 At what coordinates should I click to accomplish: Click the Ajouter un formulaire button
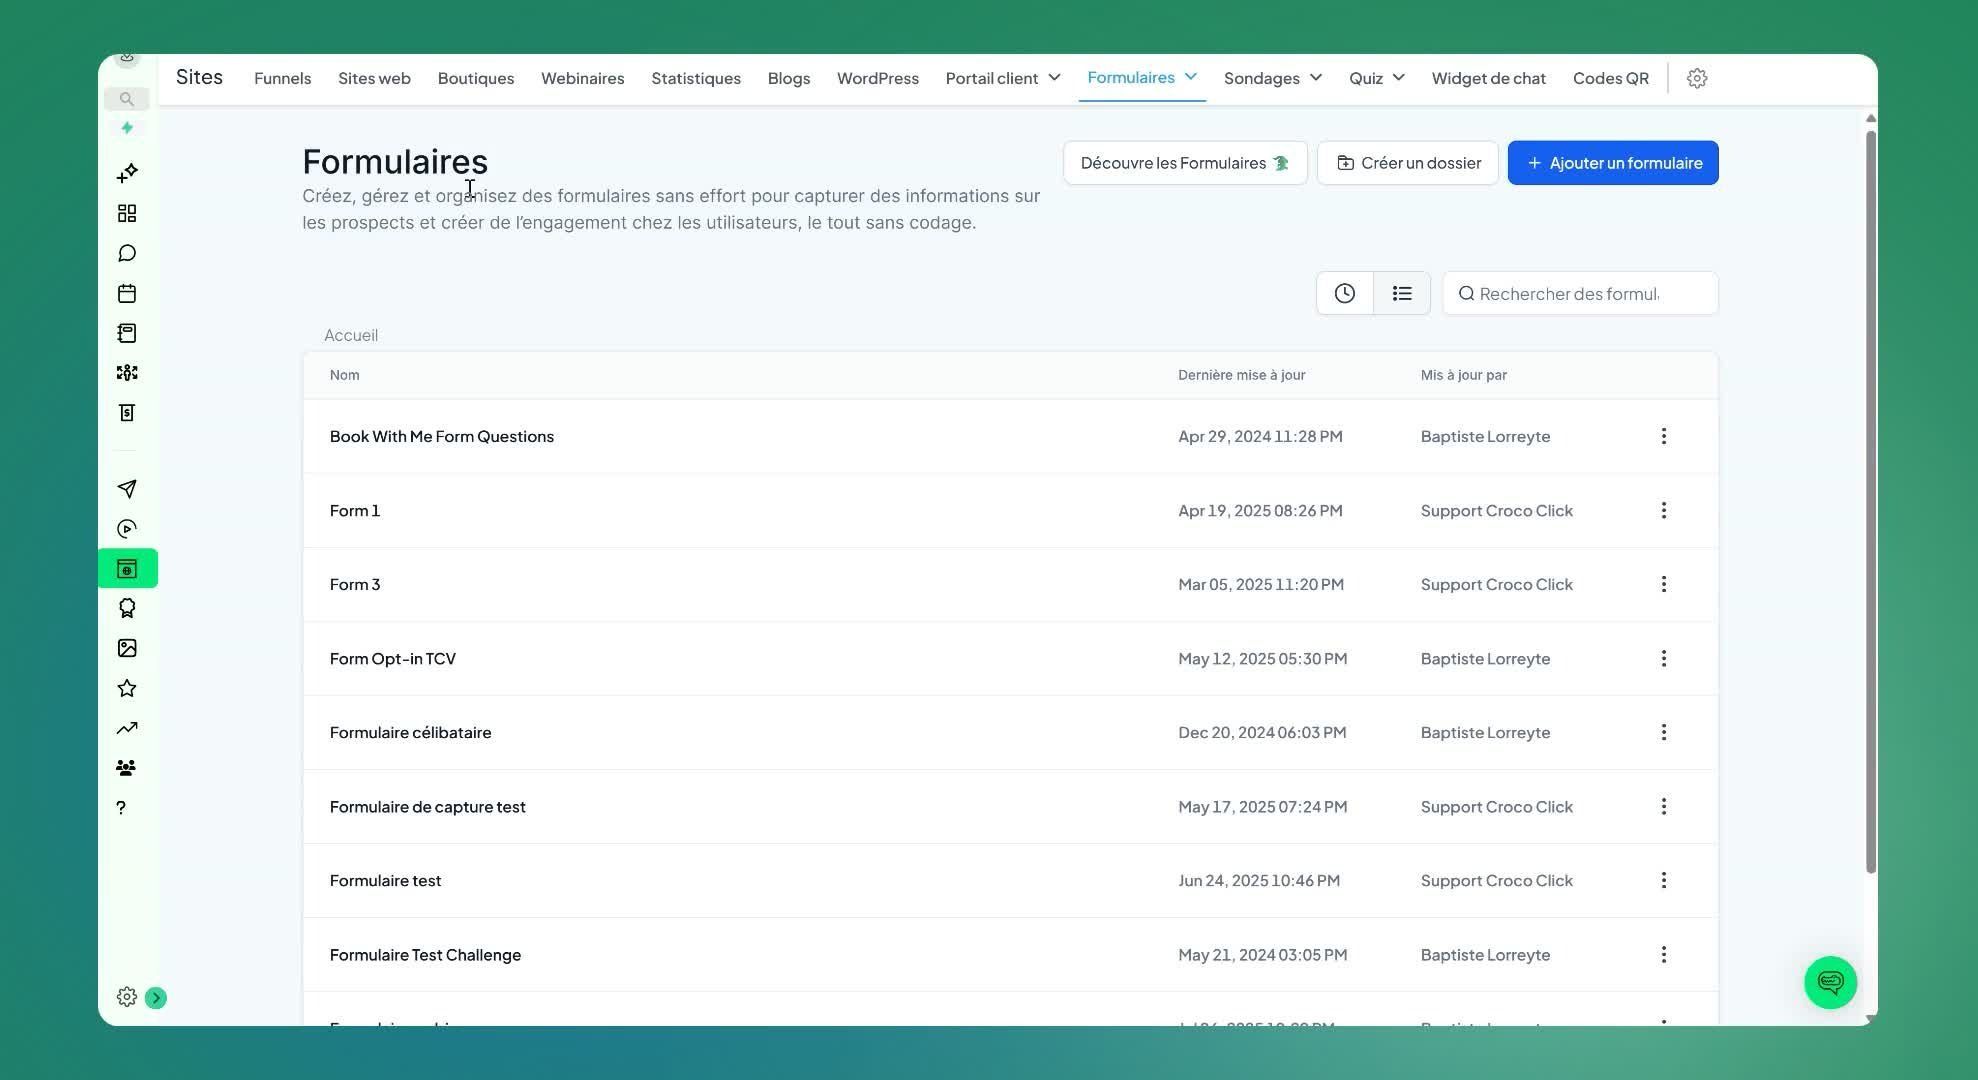pos(1612,163)
